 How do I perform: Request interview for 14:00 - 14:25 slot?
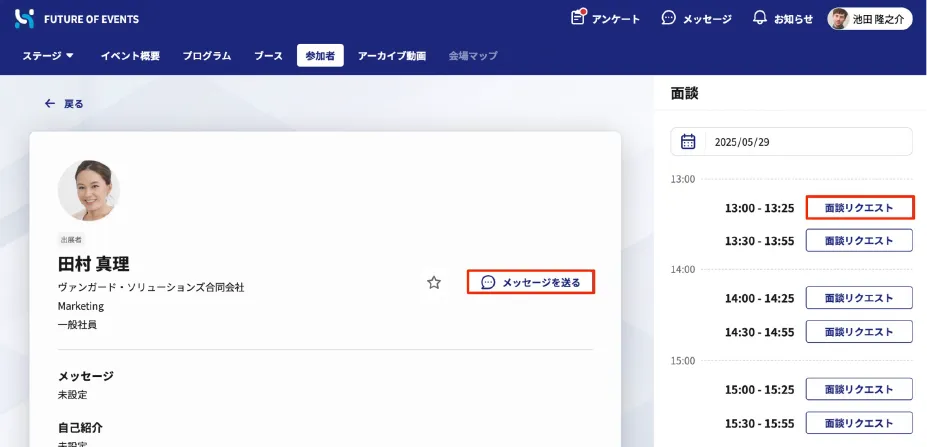(x=859, y=298)
